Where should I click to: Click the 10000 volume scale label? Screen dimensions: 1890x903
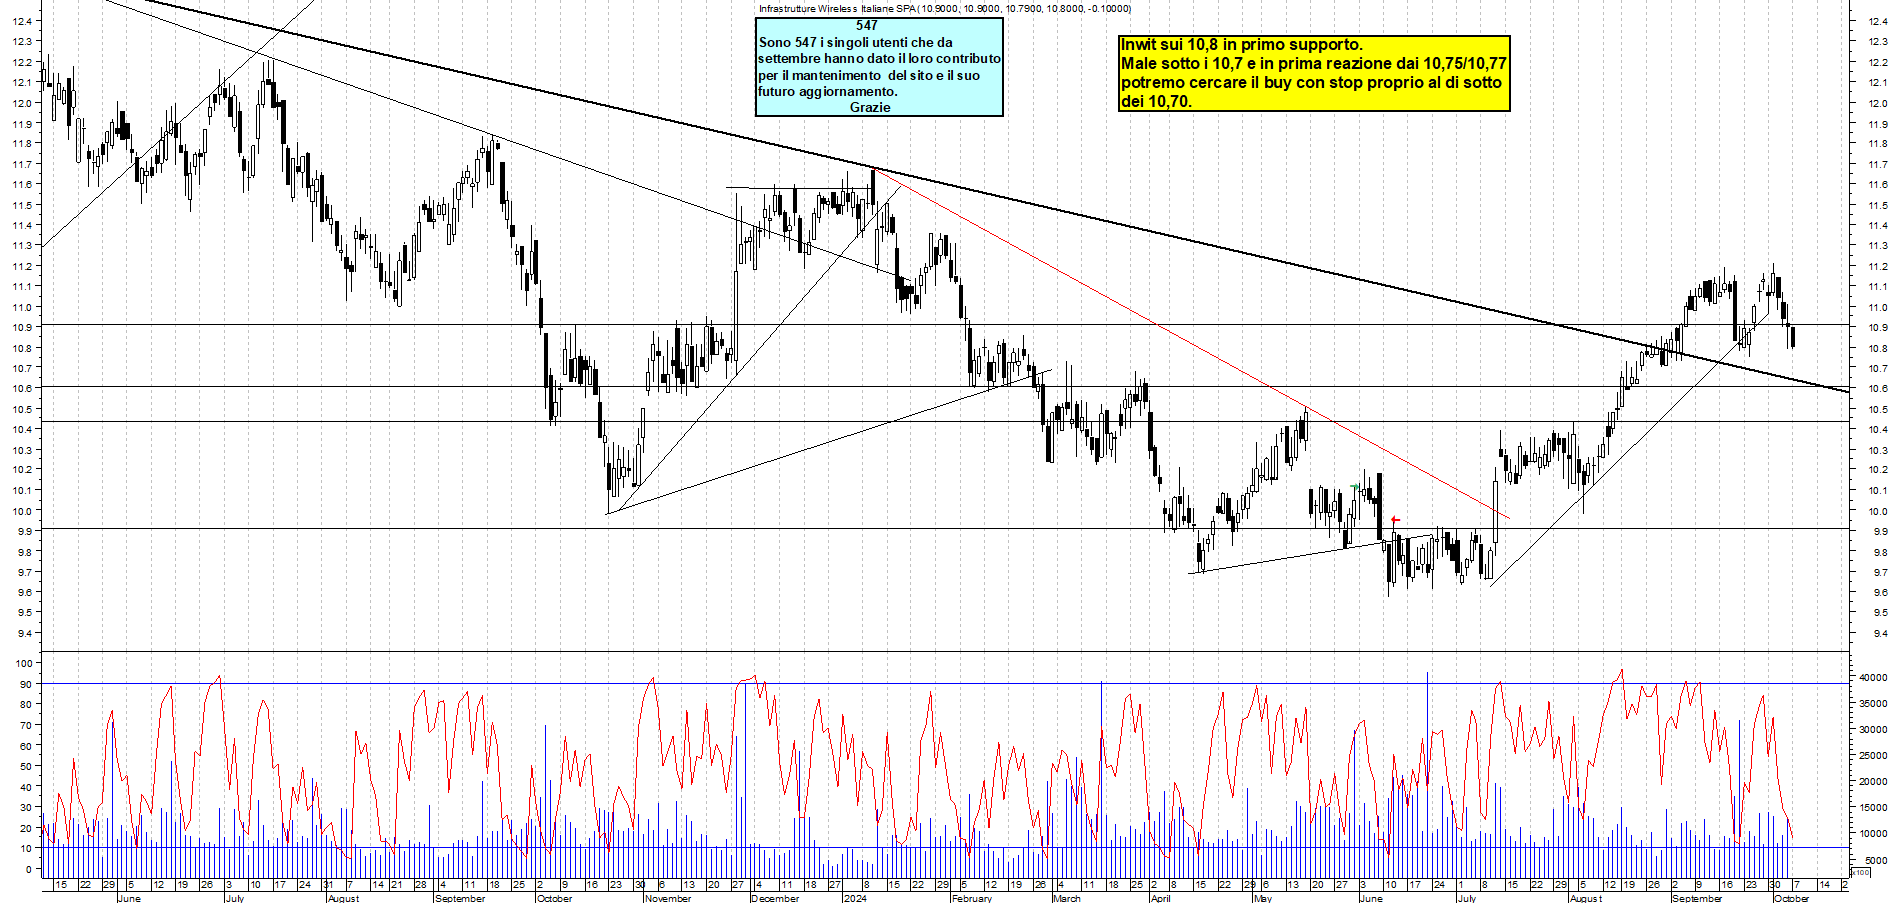[x=1872, y=833]
